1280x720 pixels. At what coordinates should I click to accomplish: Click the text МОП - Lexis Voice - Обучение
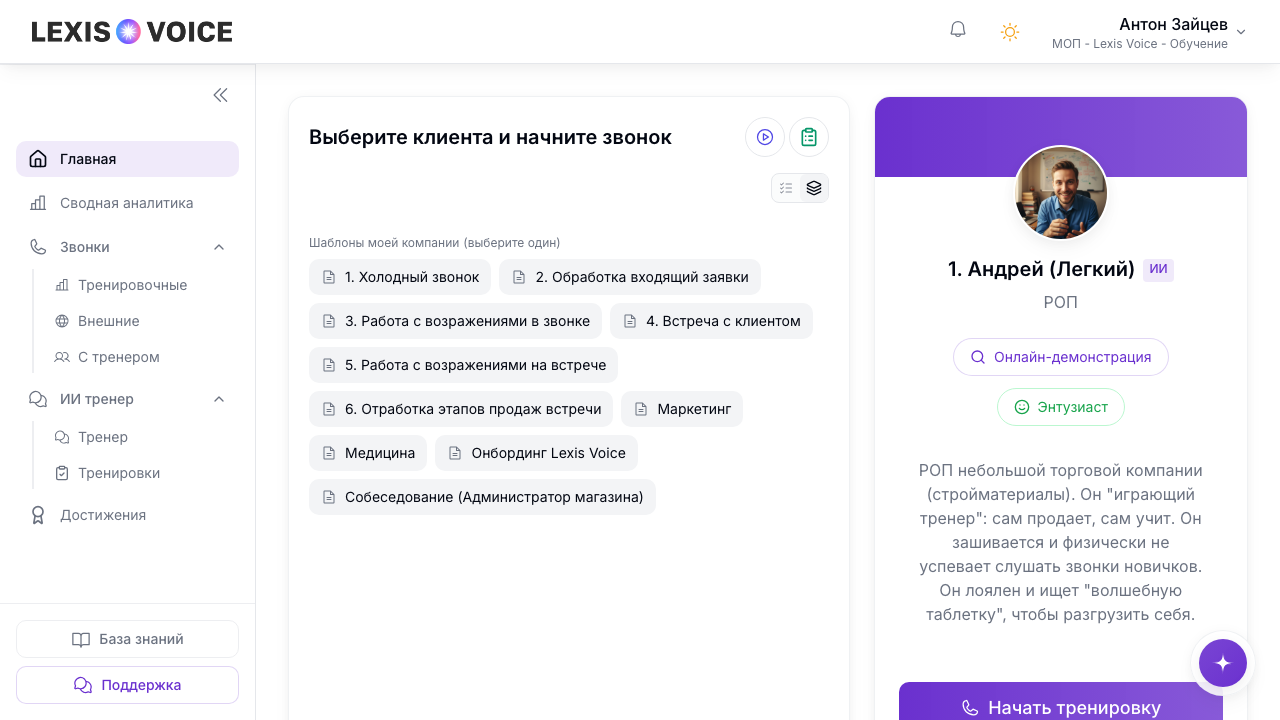1139,44
